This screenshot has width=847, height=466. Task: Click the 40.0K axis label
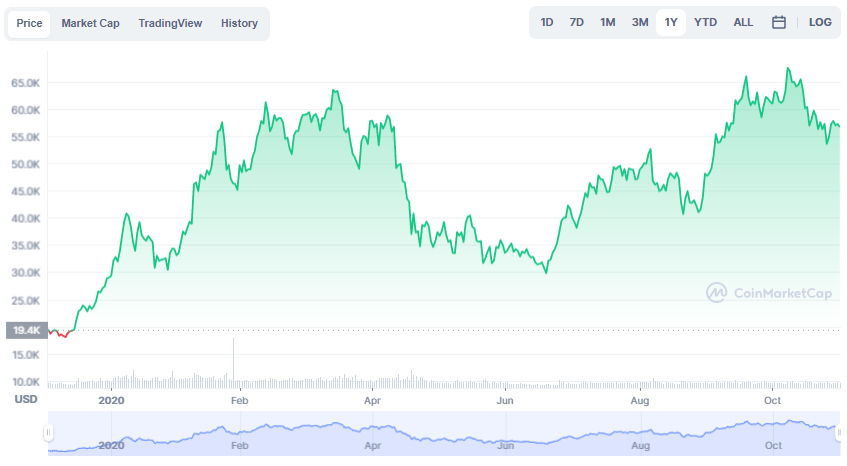click(x=25, y=219)
